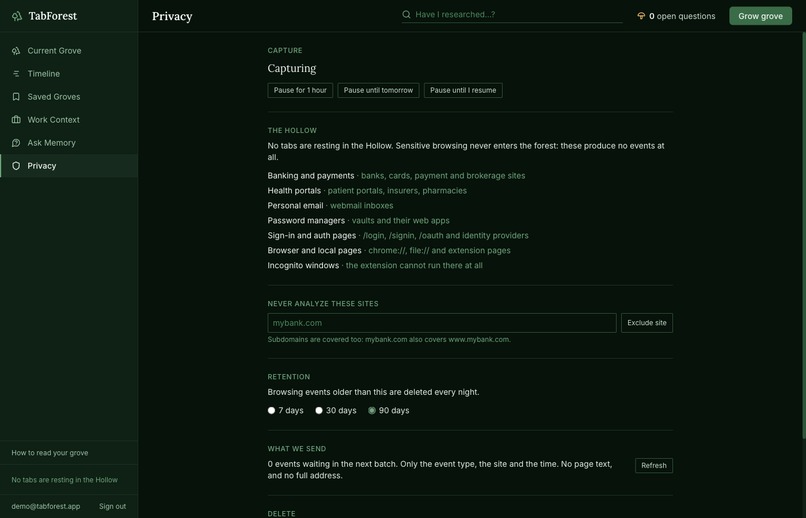Screen dimensions: 806x518
Task: Click the search magnifier icon
Action: 406,14
